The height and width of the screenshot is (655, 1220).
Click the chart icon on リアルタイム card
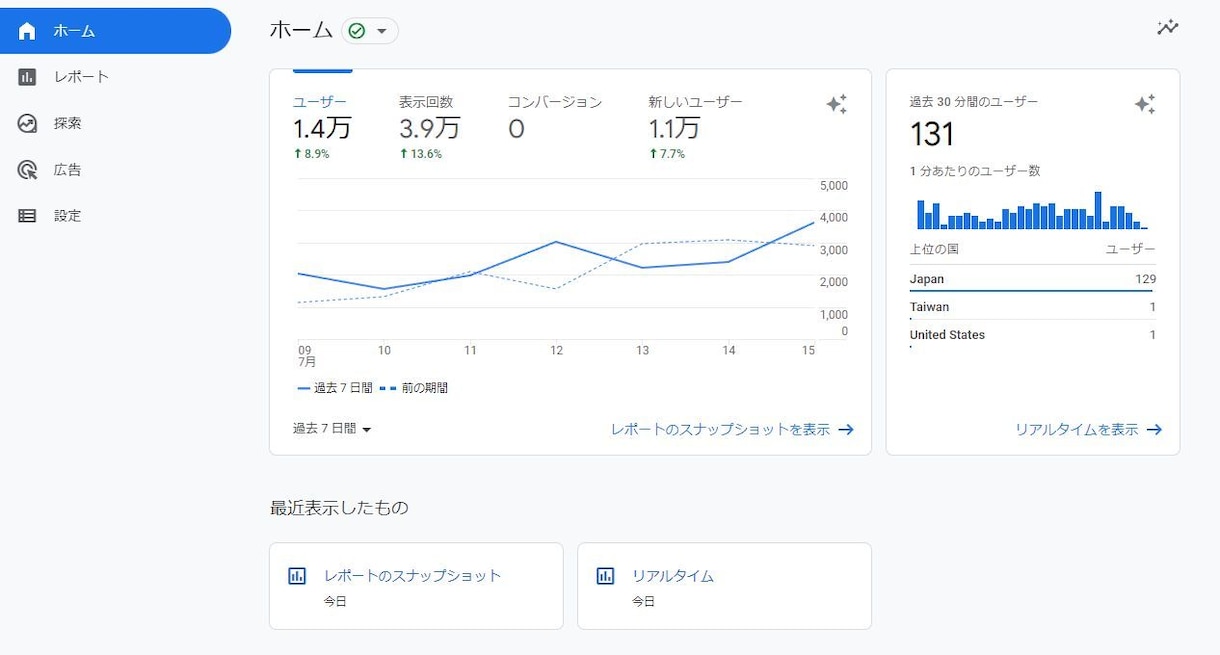[x=605, y=576]
